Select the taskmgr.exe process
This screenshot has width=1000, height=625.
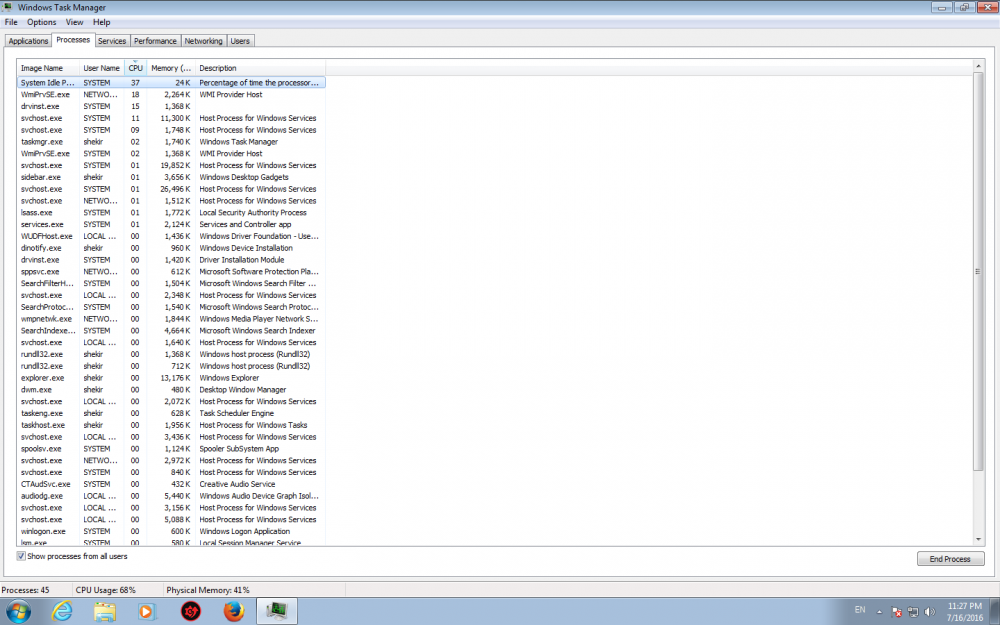tap(171, 142)
